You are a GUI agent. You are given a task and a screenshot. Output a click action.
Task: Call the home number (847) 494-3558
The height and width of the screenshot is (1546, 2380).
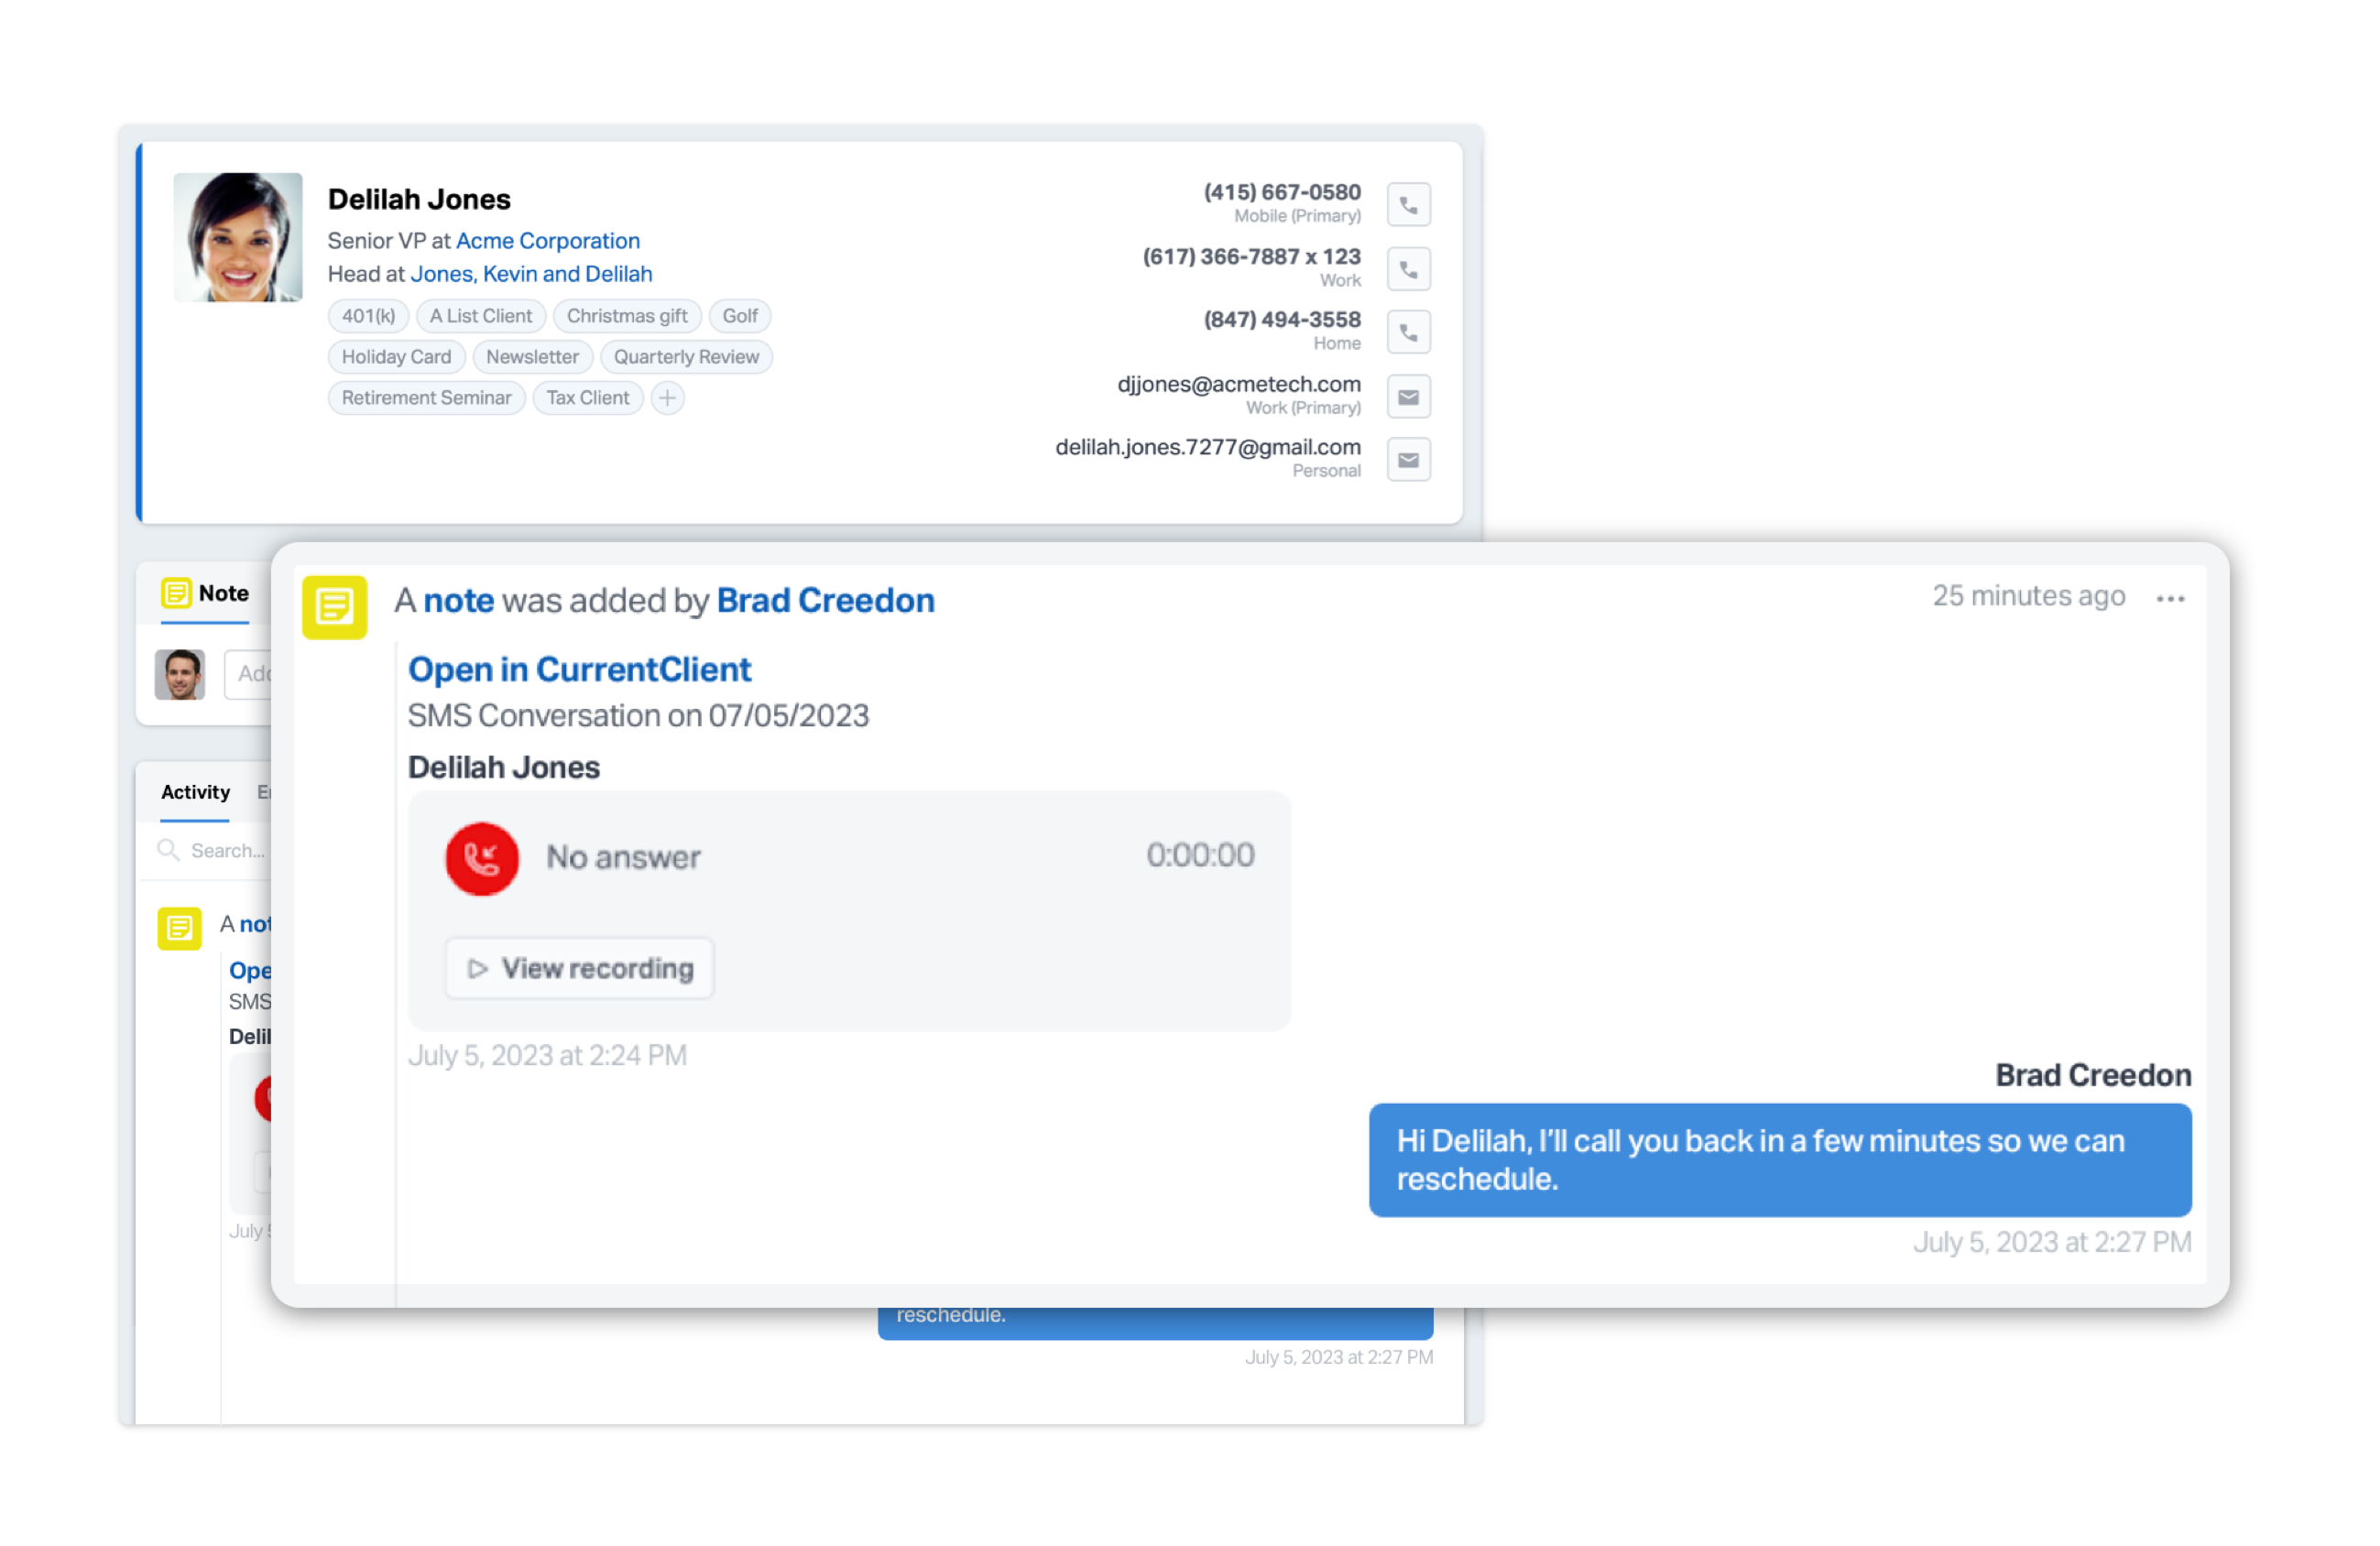pos(1408,332)
